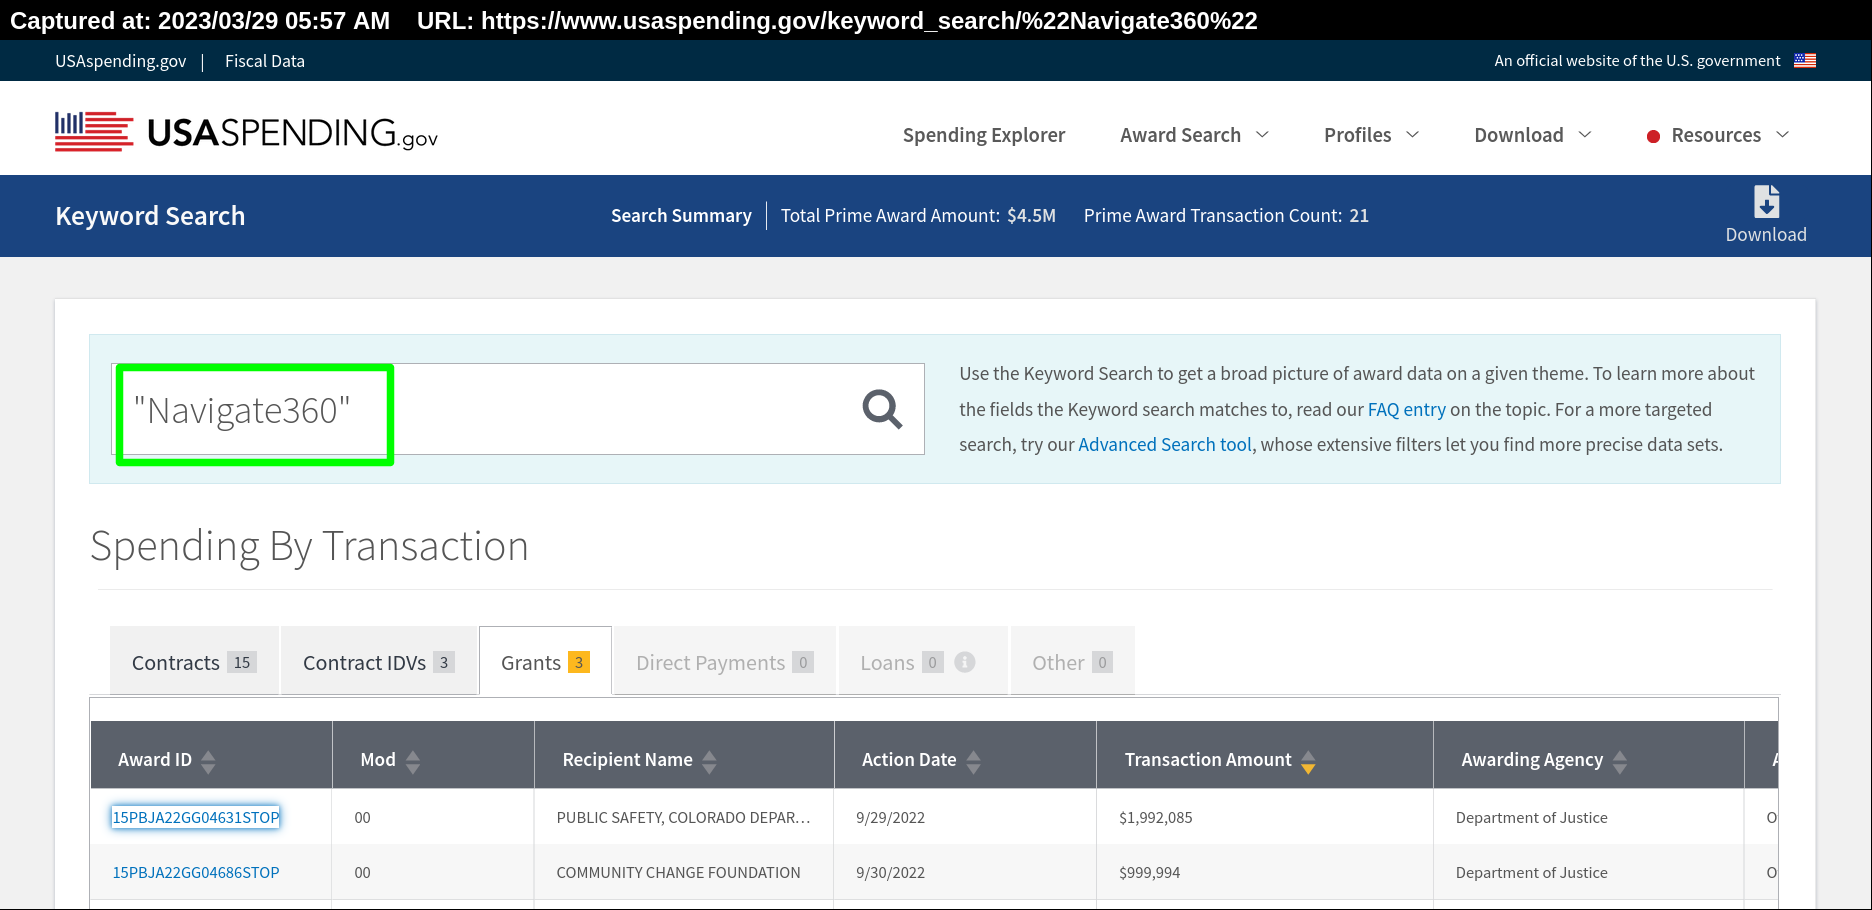Image resolution: width=1872 pixels, height=910 pixels.
Task: Sort by Award ID column arrows
Action: coord(208,762)
